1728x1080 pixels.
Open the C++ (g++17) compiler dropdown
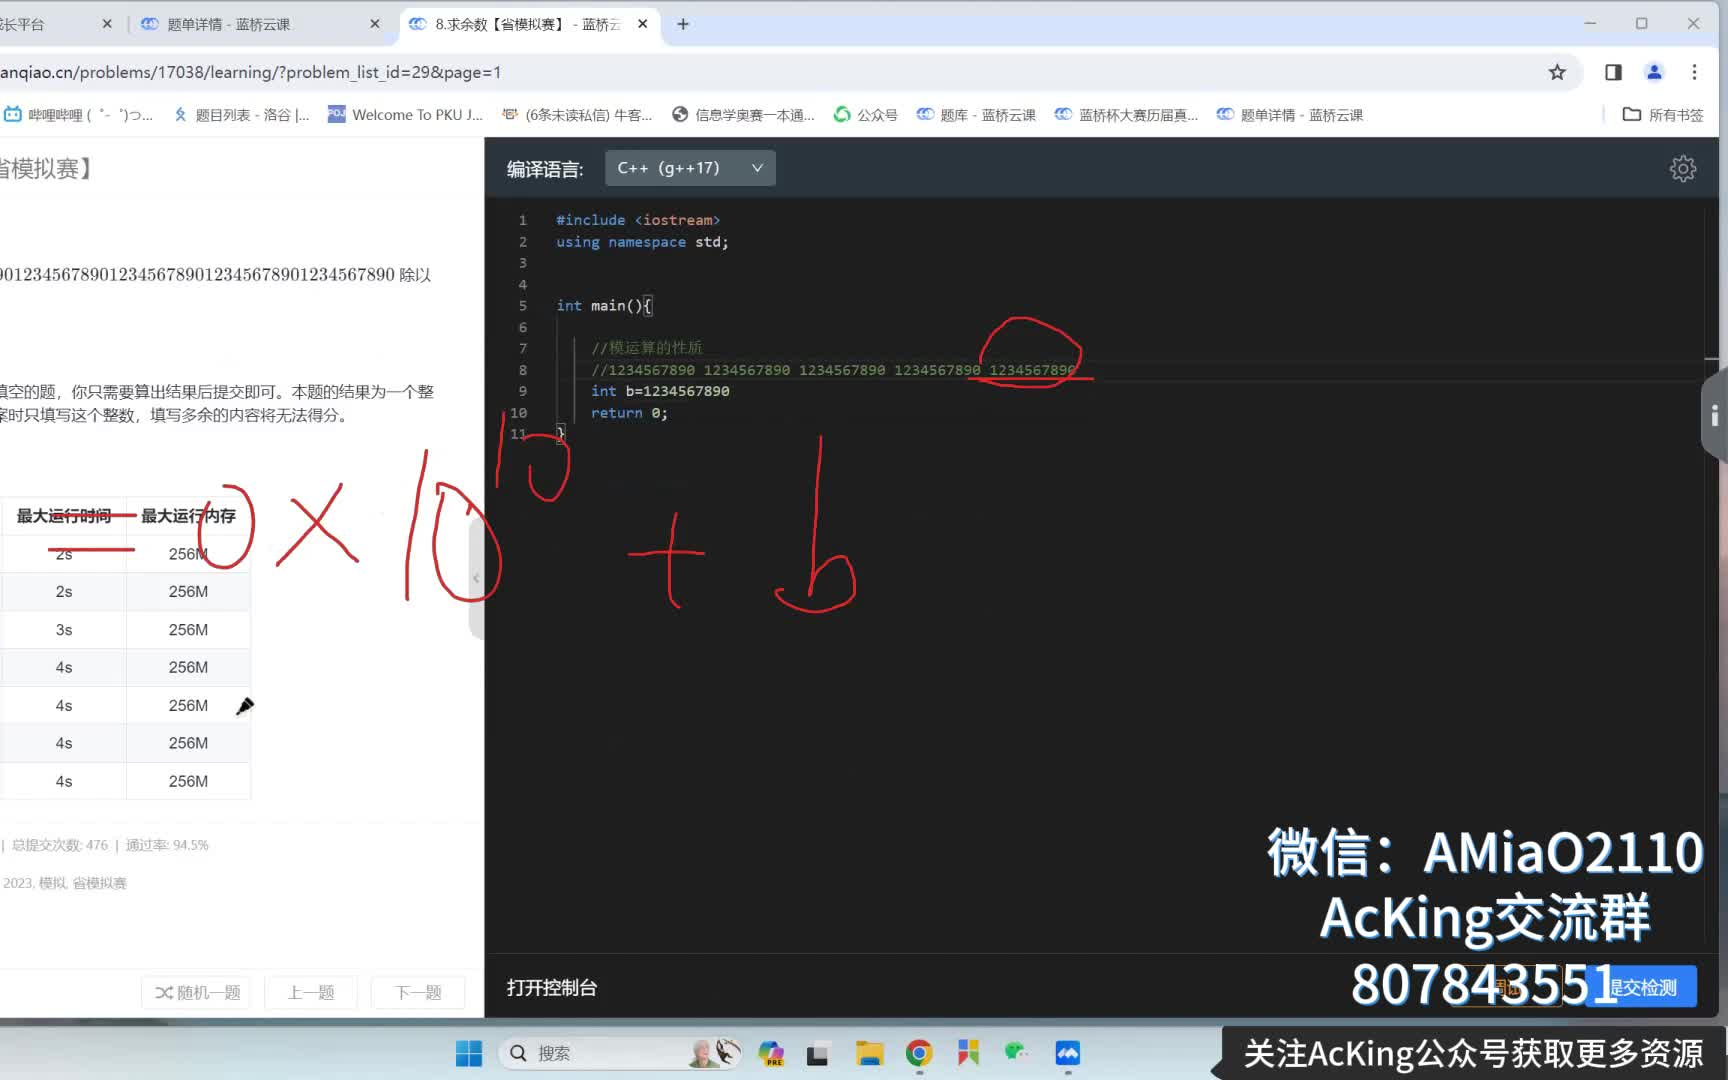point(689,168)
